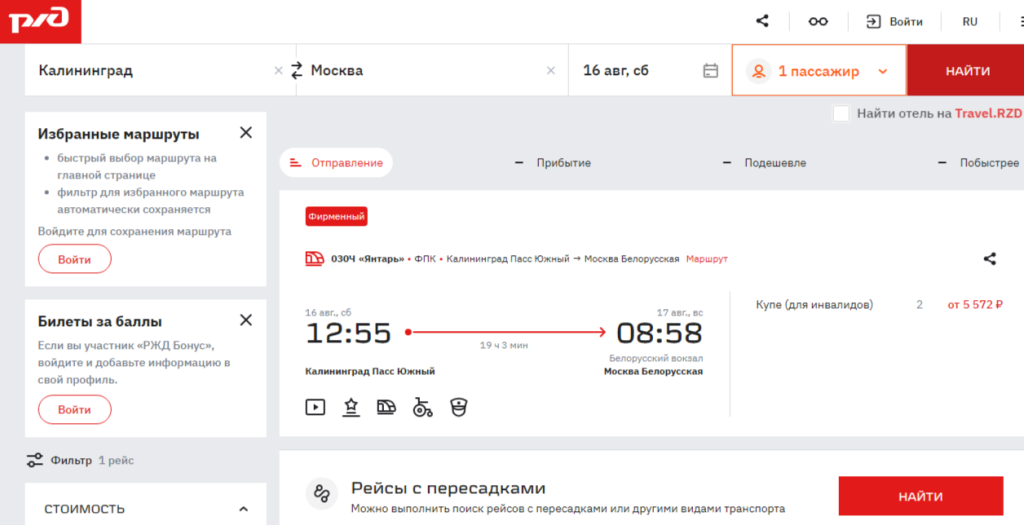Viewport: 1024px width, 525px height.
Task: Click the wheelchair accessibility service icon
Action: pyautogui.click(x=423, y=407)
